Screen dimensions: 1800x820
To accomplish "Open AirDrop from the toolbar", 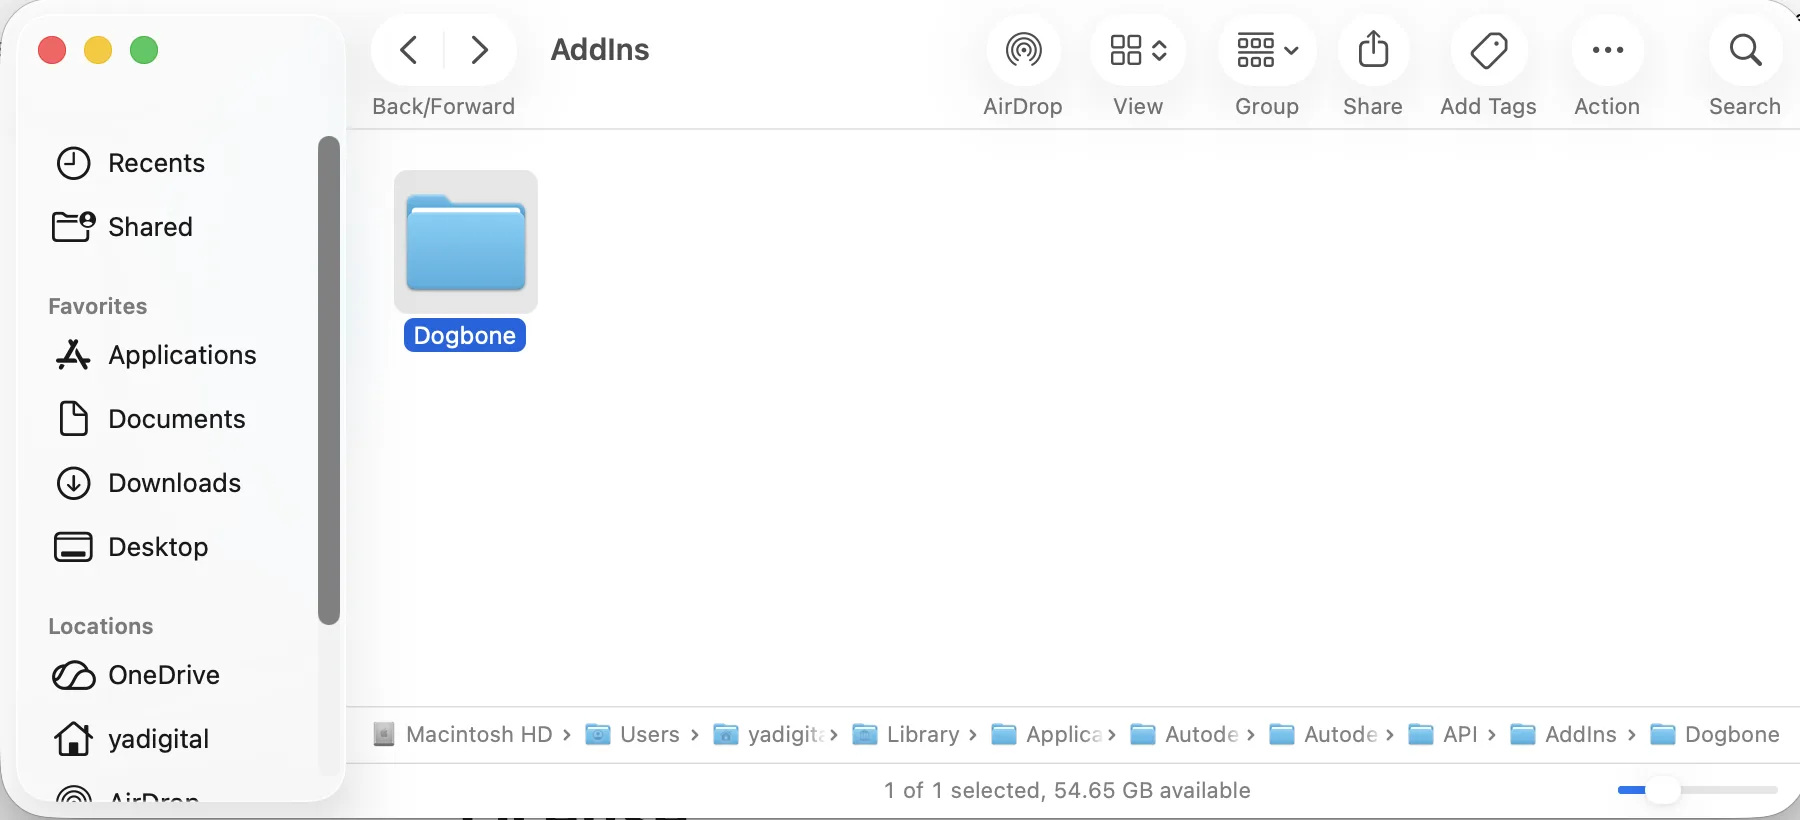I will (x=1023, y=49).
